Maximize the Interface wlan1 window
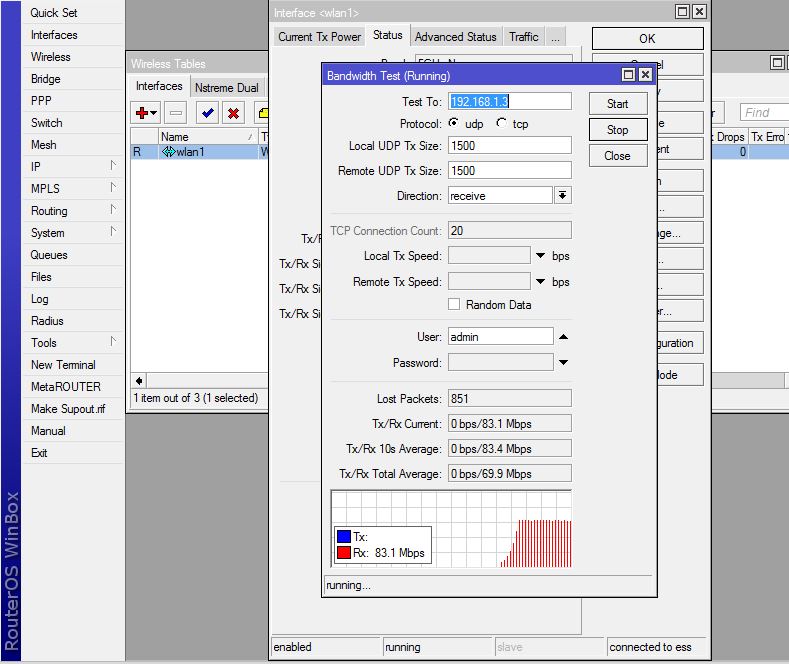 682,12
